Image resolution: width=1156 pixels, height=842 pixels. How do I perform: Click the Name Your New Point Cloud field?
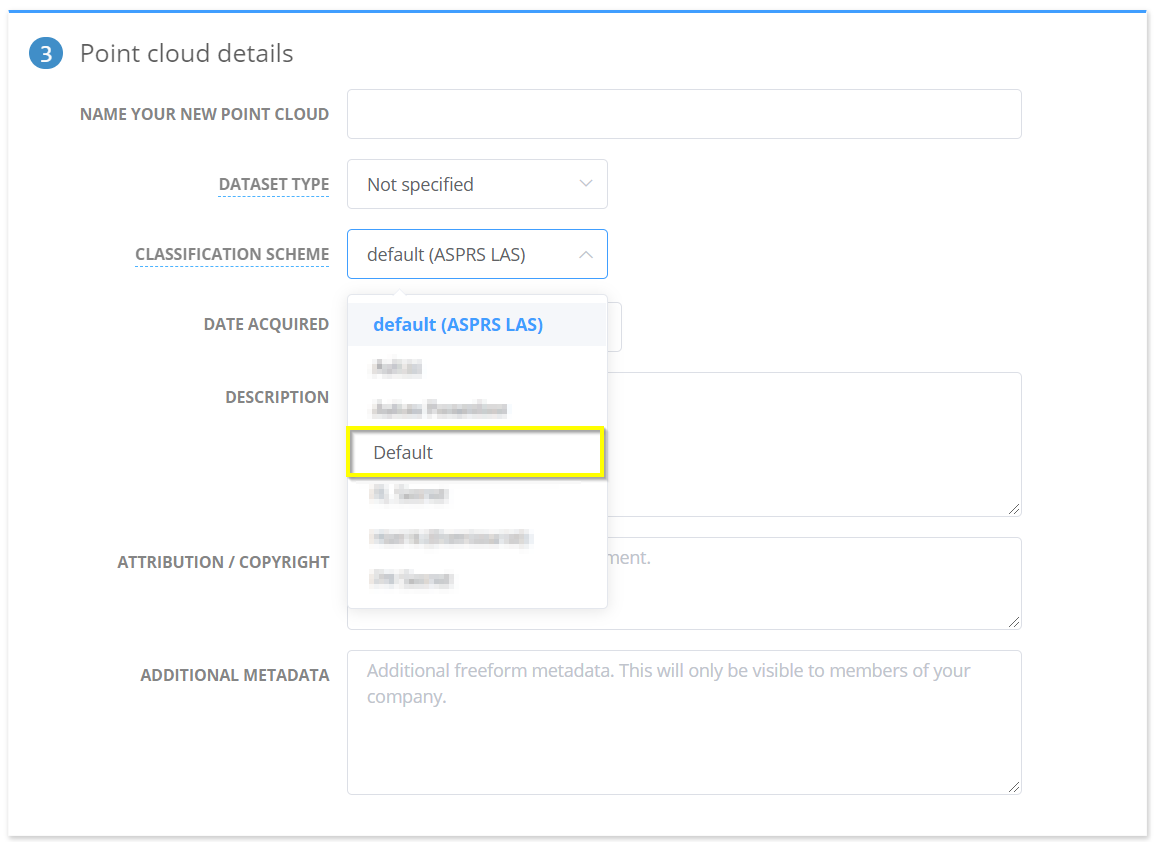coord(684,113)
